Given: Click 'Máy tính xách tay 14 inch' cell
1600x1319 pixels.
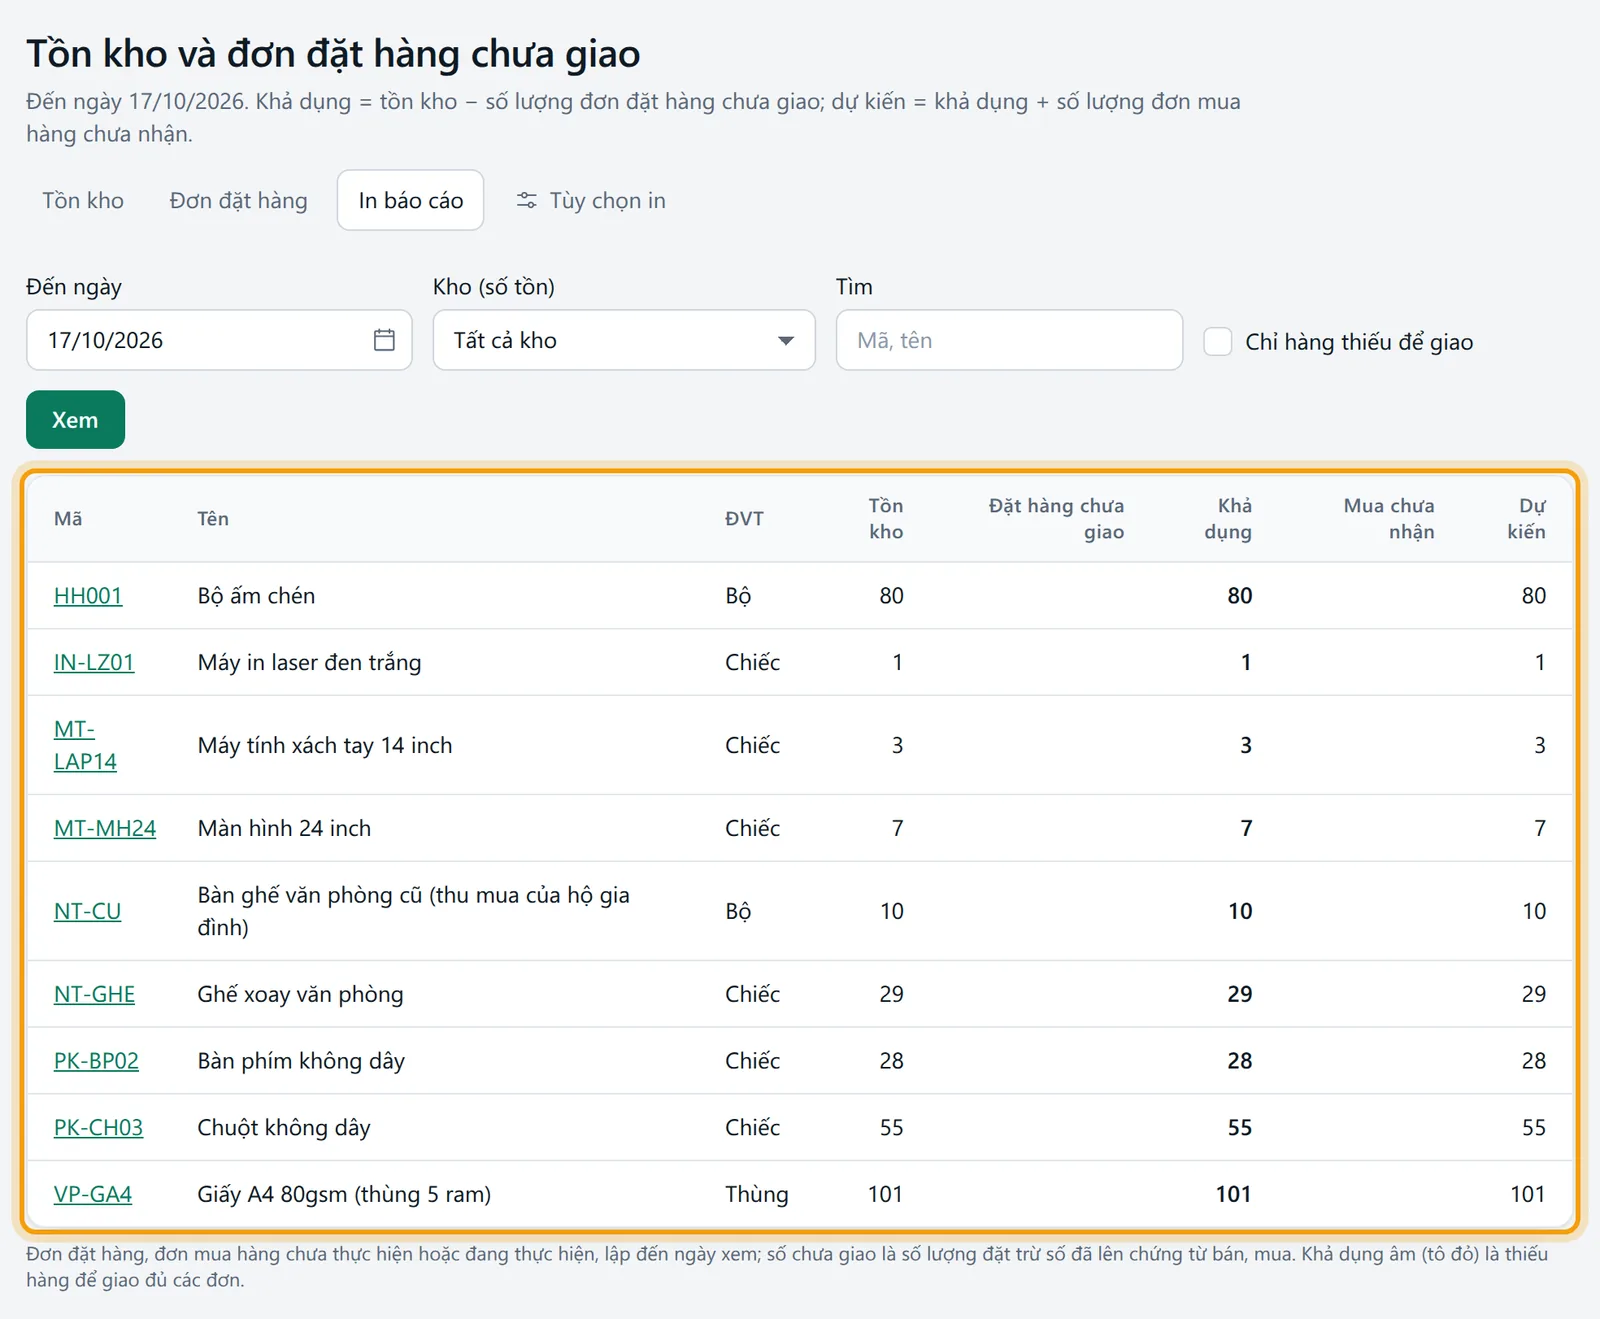Looking at the screenshot, I should (325, 745).
